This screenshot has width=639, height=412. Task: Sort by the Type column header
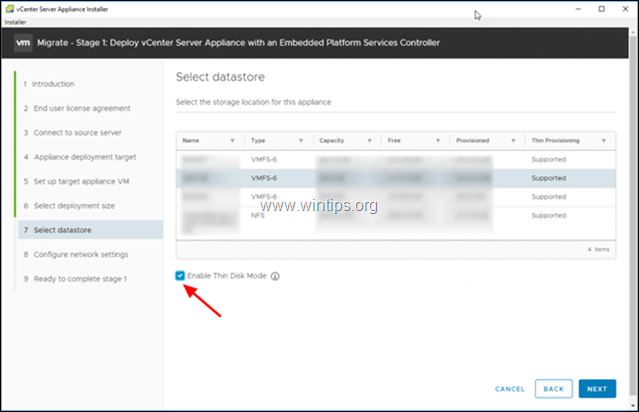[258, 141]
